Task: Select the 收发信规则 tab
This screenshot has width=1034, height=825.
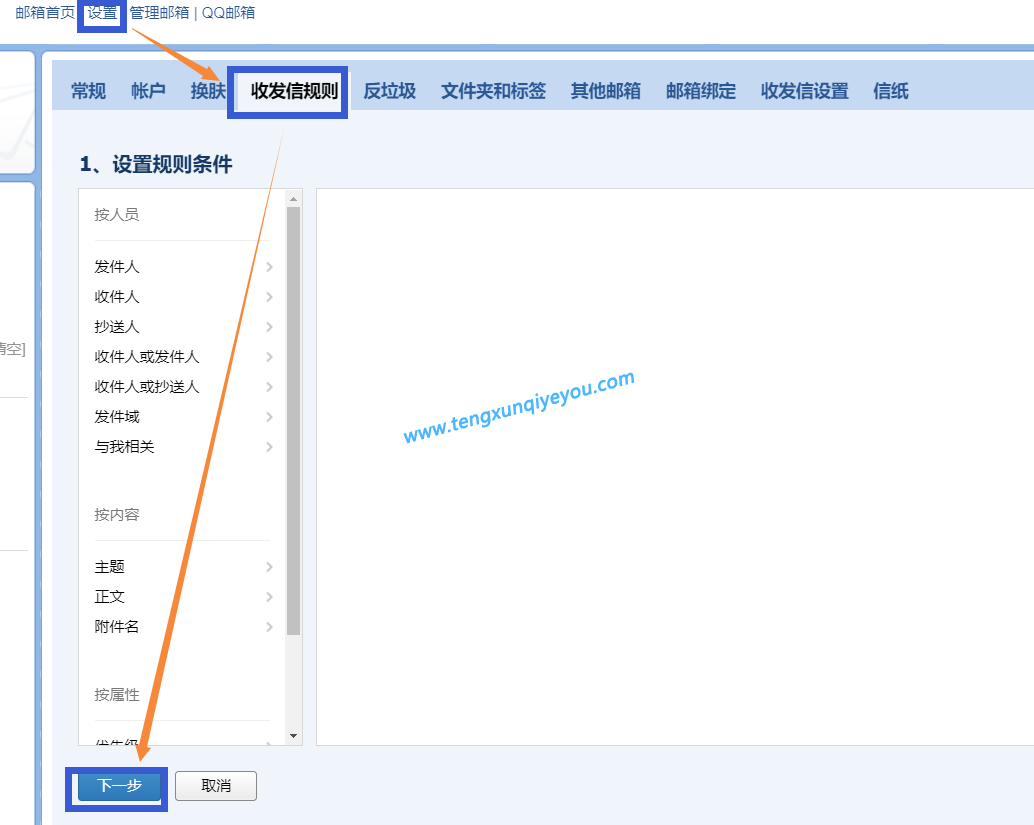Action: [x=294, y=91]
